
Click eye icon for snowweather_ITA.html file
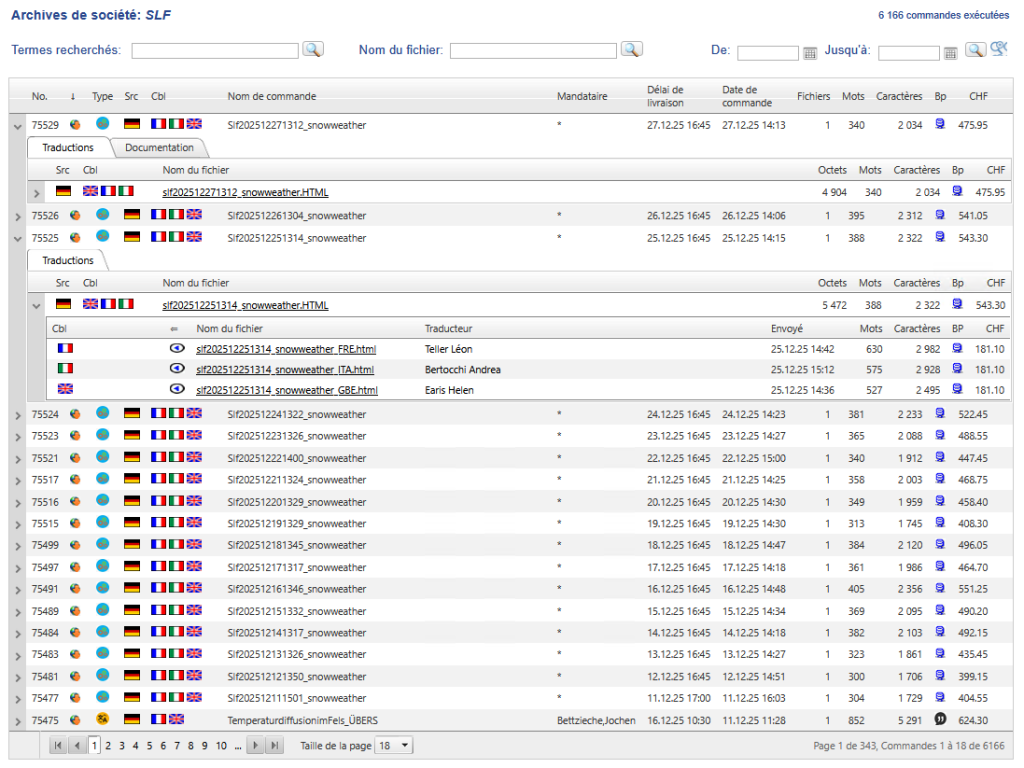point(177,369)
